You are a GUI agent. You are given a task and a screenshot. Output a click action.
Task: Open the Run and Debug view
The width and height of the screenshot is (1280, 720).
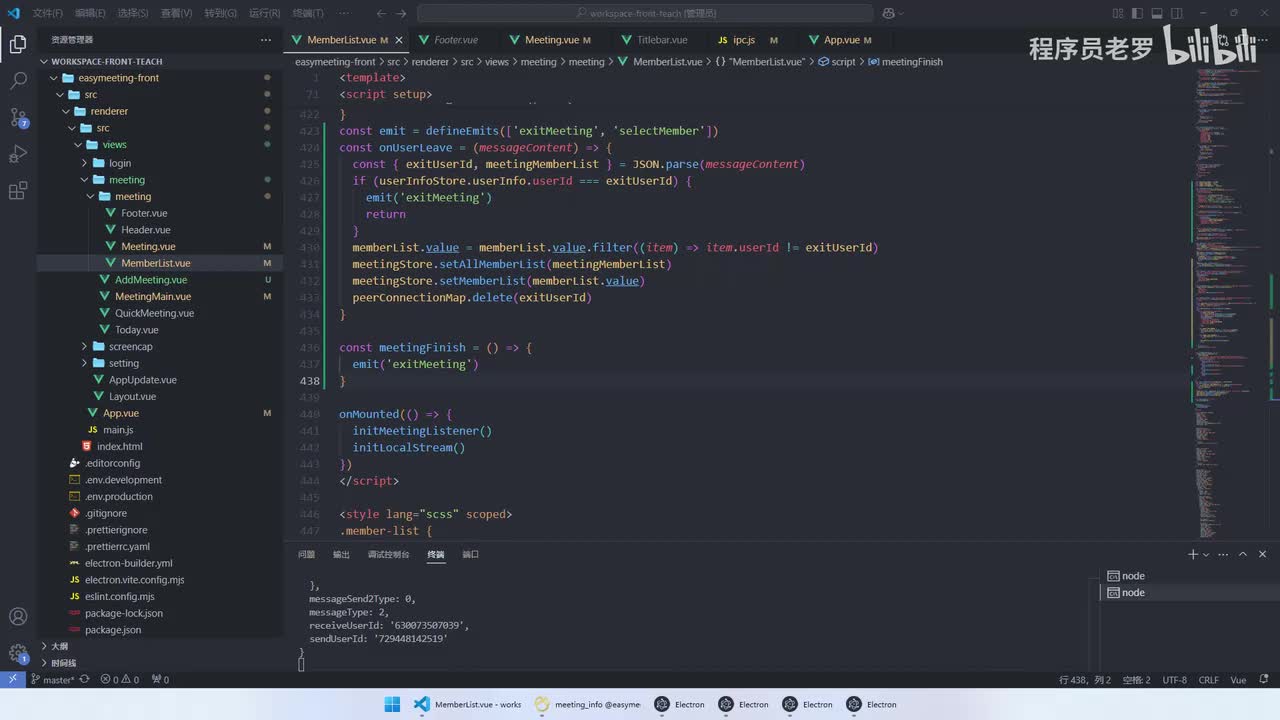click(18, 154)
